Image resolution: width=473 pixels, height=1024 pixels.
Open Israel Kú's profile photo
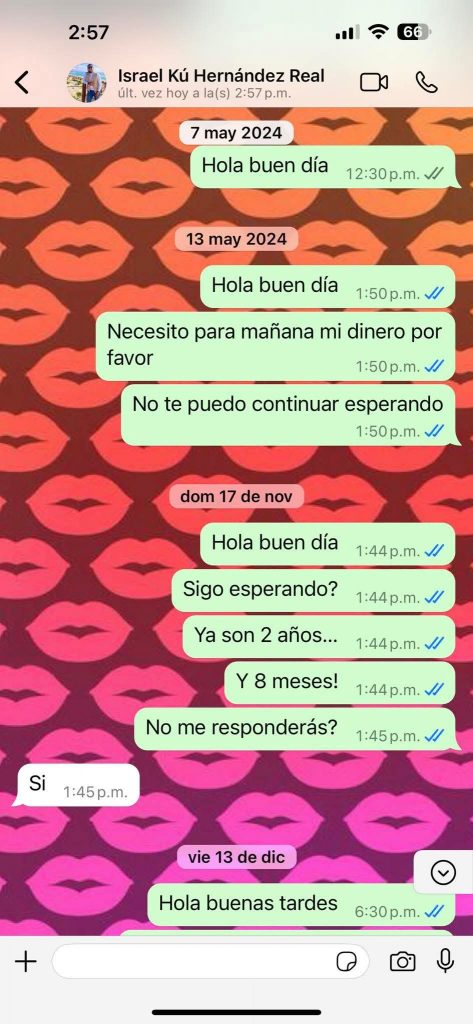coord(87,83)
